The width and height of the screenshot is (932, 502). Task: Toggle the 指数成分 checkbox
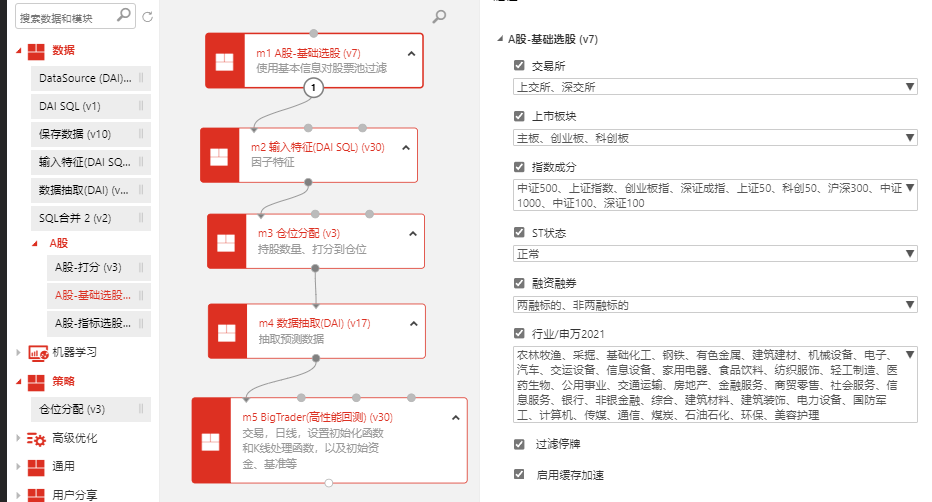pos(519,167)
